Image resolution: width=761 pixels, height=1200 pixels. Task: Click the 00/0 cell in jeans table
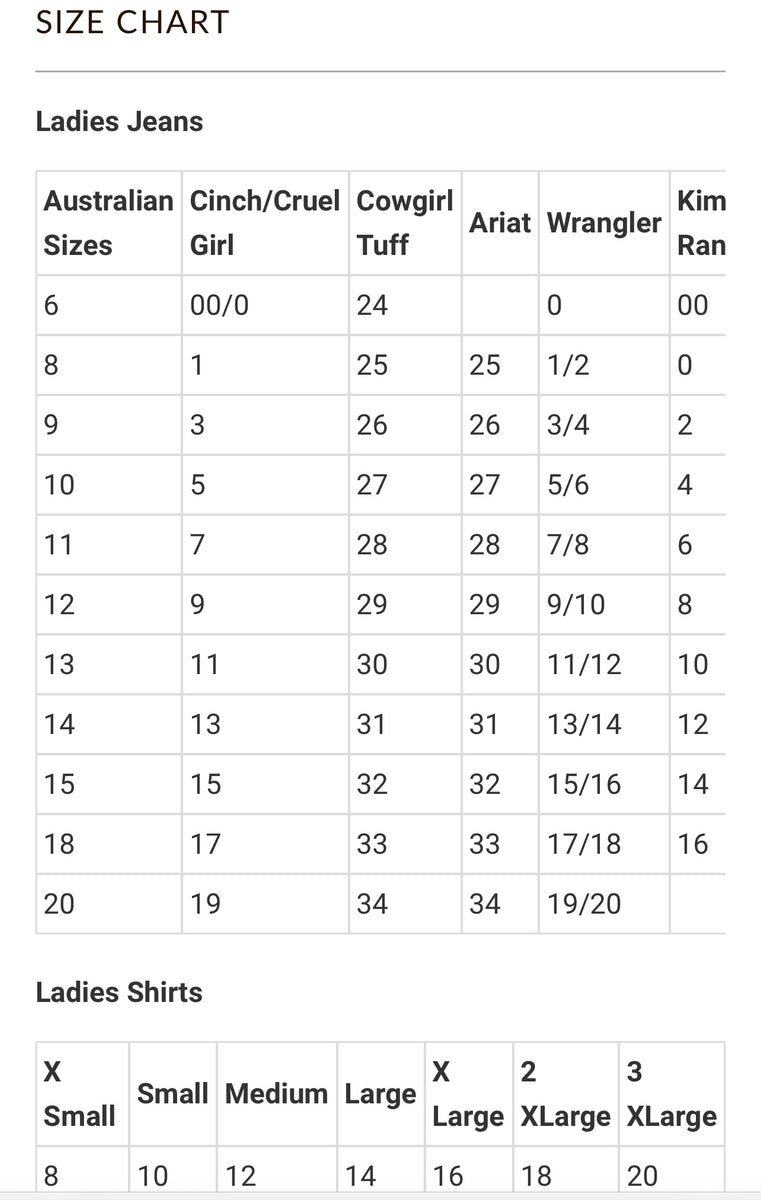point(219,305)
